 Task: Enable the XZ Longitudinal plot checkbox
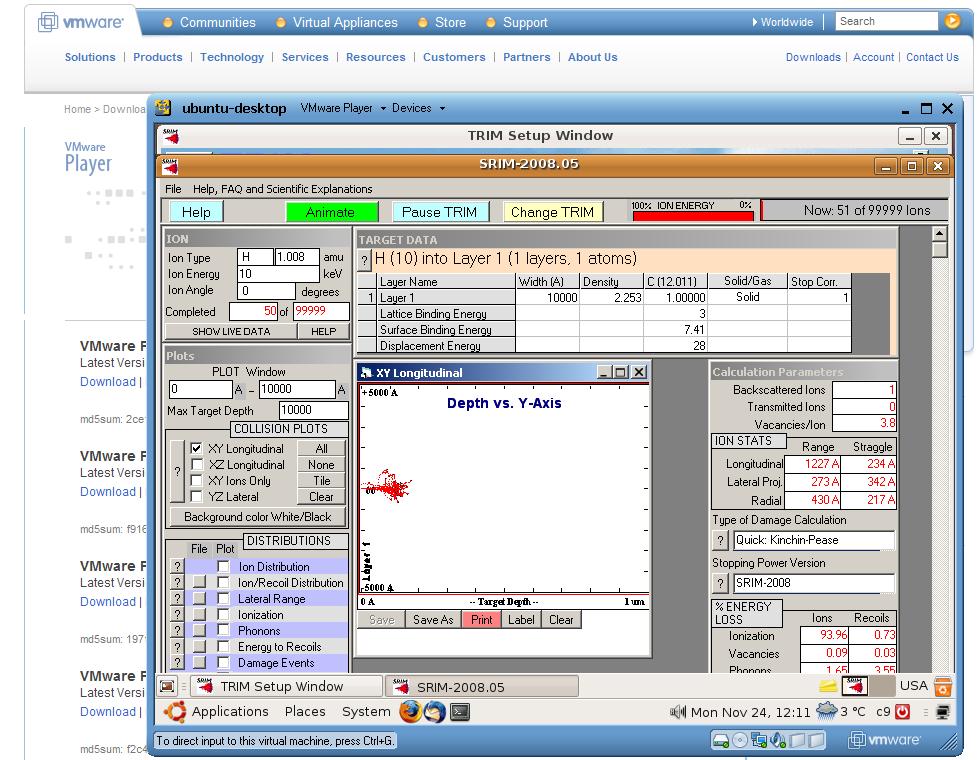pyautogui.click(x=196, y=464)
